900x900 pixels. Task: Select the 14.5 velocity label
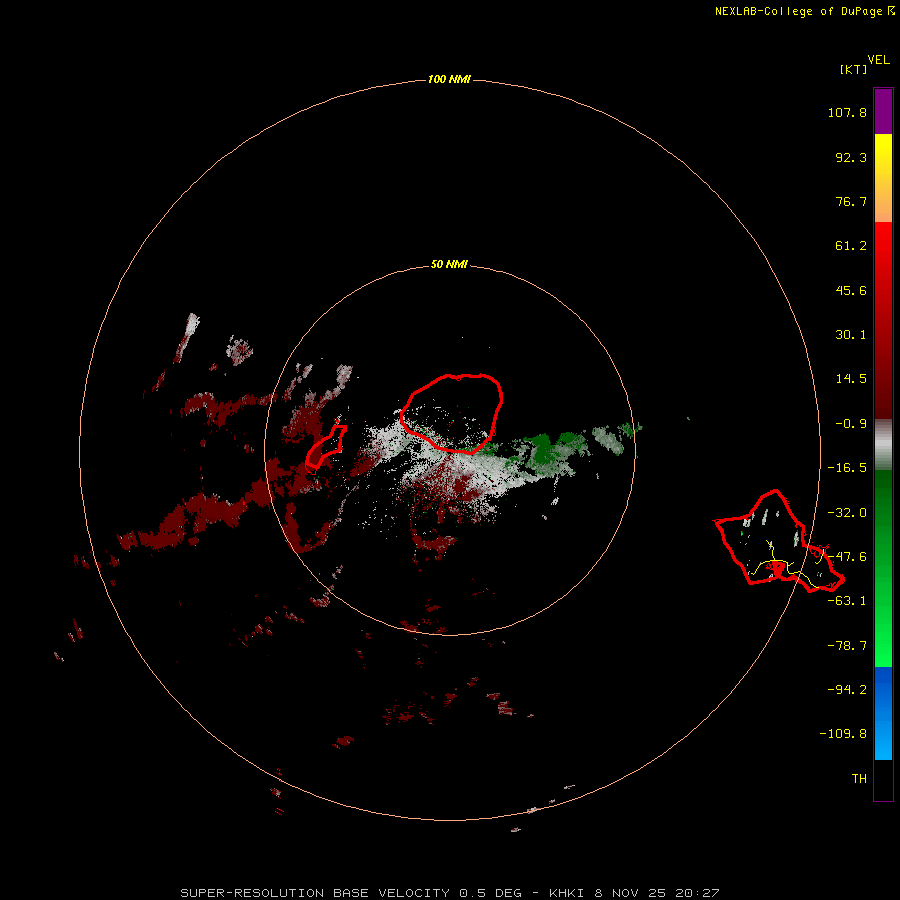851,379
